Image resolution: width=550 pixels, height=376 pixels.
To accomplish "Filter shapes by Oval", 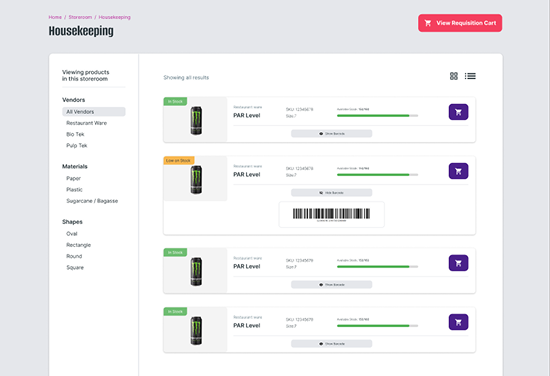I will [x=72, y=234].
